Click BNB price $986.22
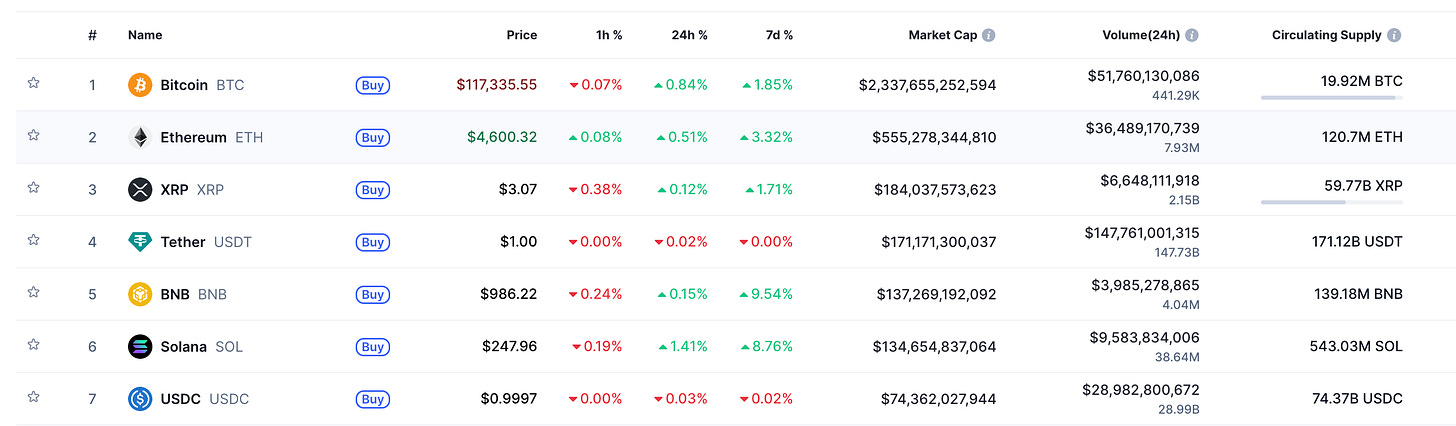This screenshot has width=1456, height=426. tap(509, 294)
